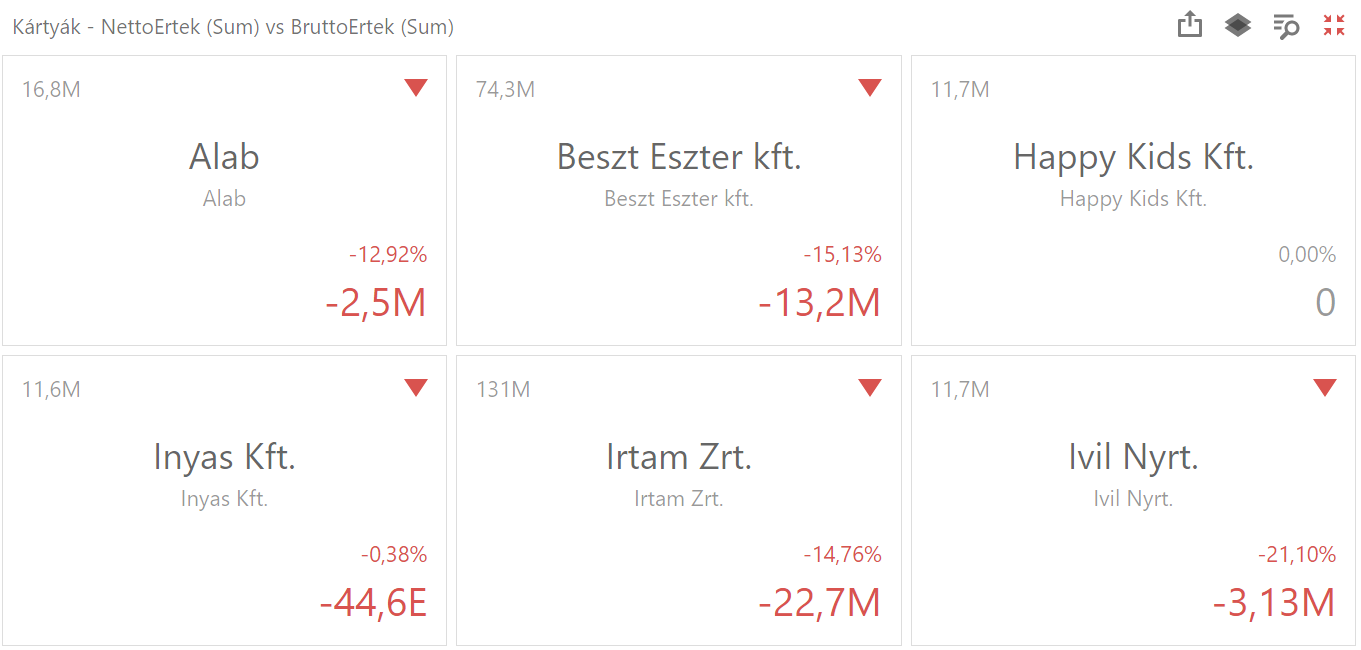Click red triangle on Ivil Nyrt. card
The image size is (1361, 650).
[x=1325, y=388]
